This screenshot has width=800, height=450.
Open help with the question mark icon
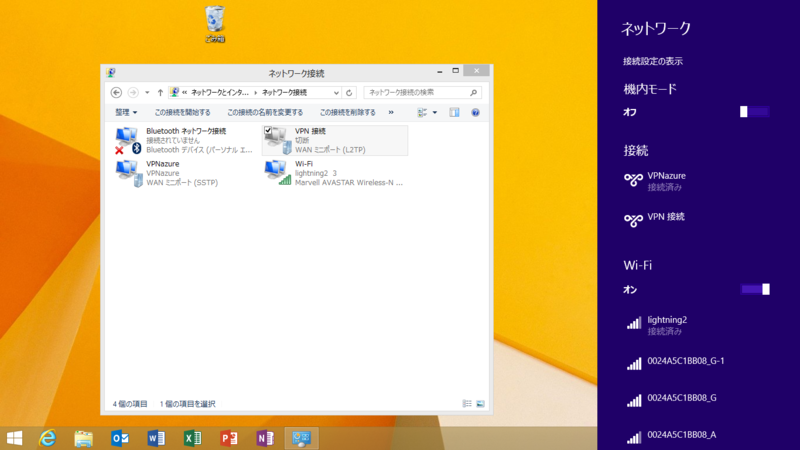pyautogui.click(x=475, y=112)
